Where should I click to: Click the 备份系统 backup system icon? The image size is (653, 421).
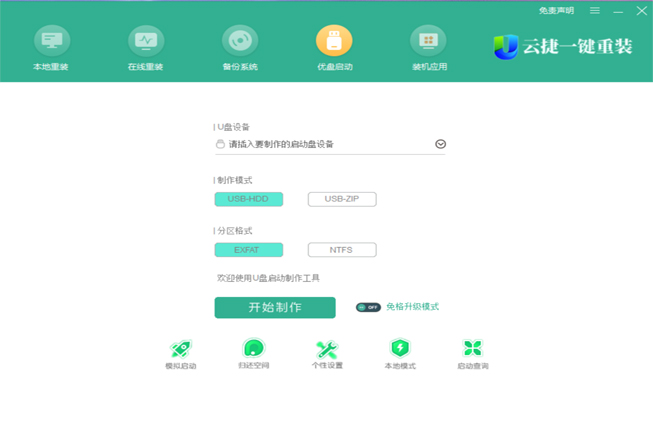pos(240,41)
